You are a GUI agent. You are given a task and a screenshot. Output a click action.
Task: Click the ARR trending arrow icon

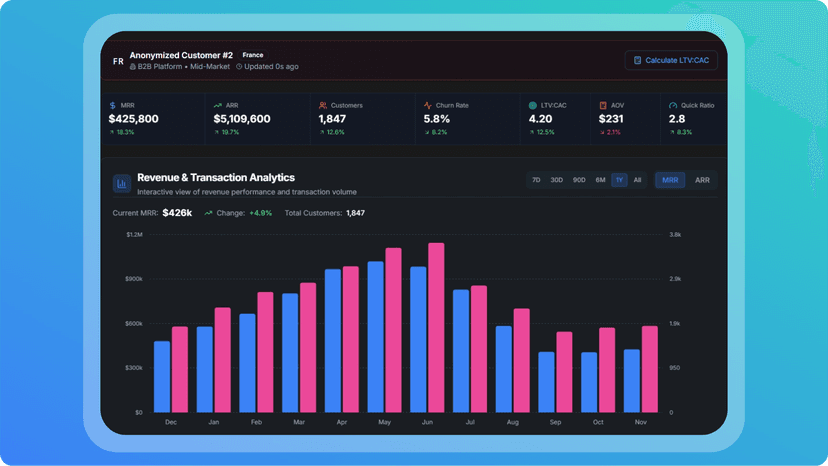tap(217, 106)
